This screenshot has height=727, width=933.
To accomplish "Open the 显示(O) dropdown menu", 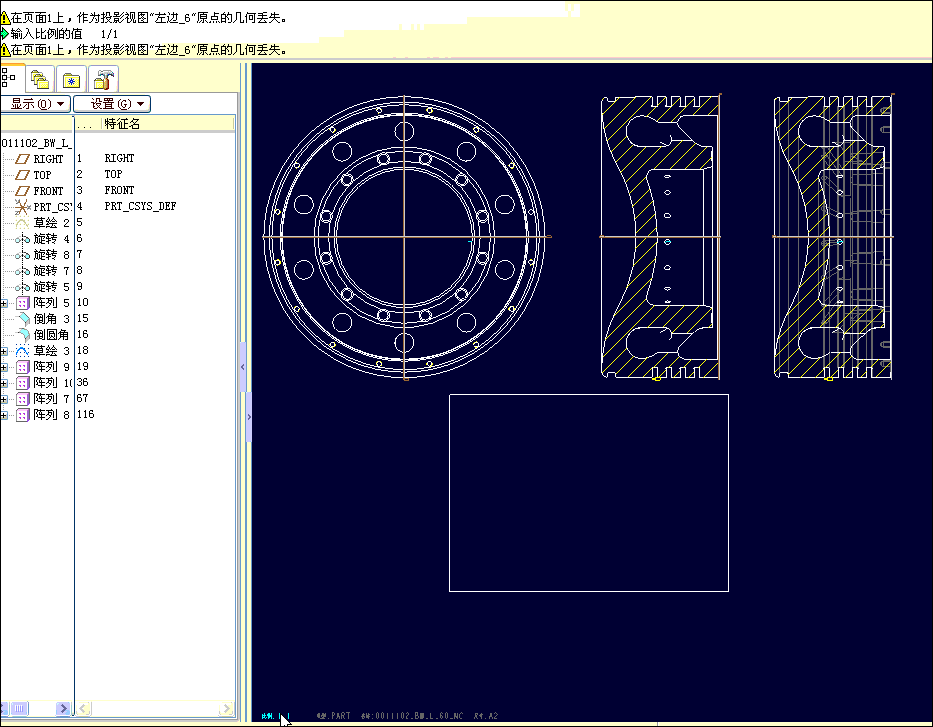I will (x=35, y=104).
